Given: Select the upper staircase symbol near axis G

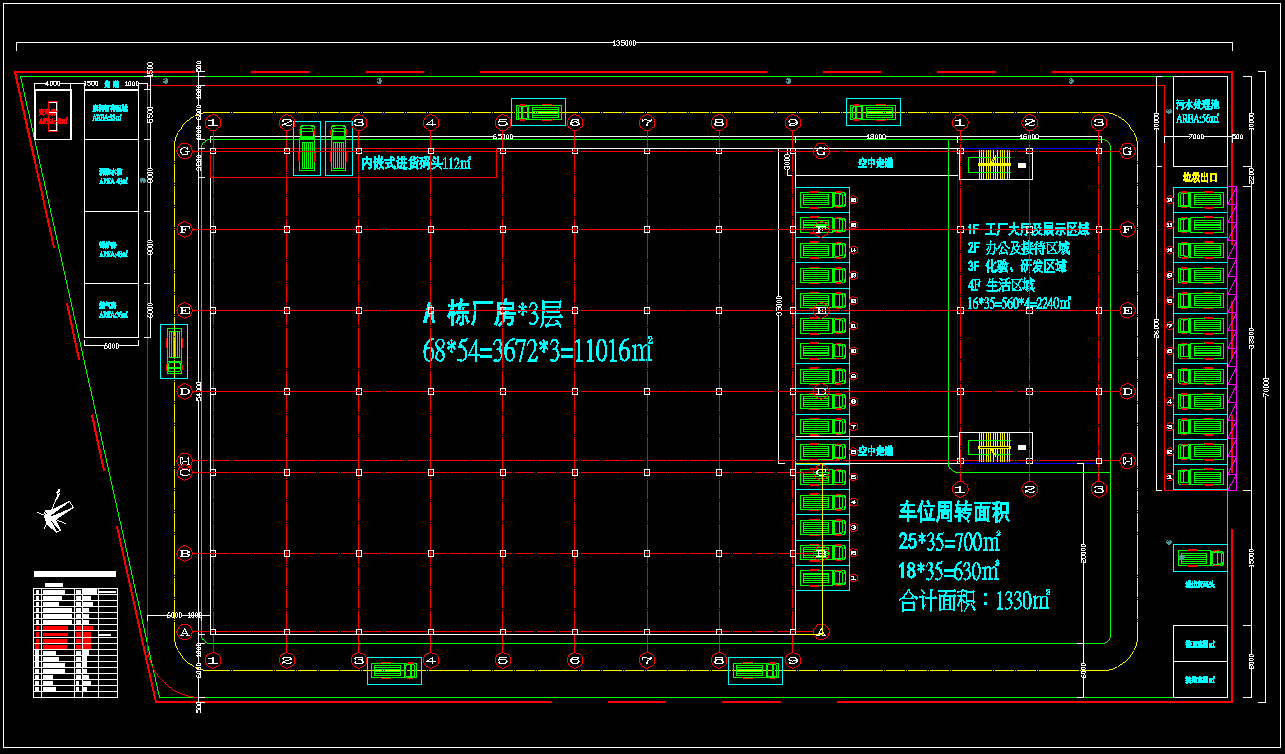Looking at the screenshot, I should [995, 164].
